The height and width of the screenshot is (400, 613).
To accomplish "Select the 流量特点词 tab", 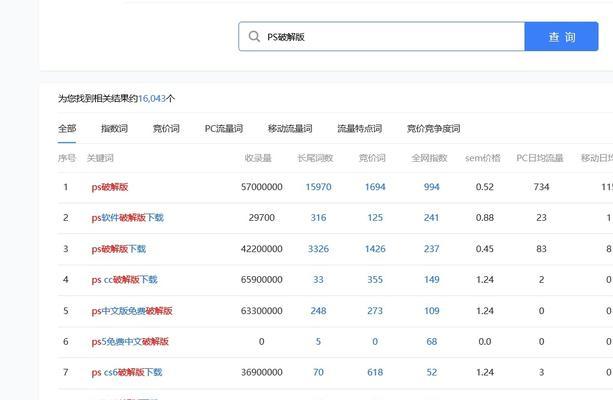I will point(359,129).
